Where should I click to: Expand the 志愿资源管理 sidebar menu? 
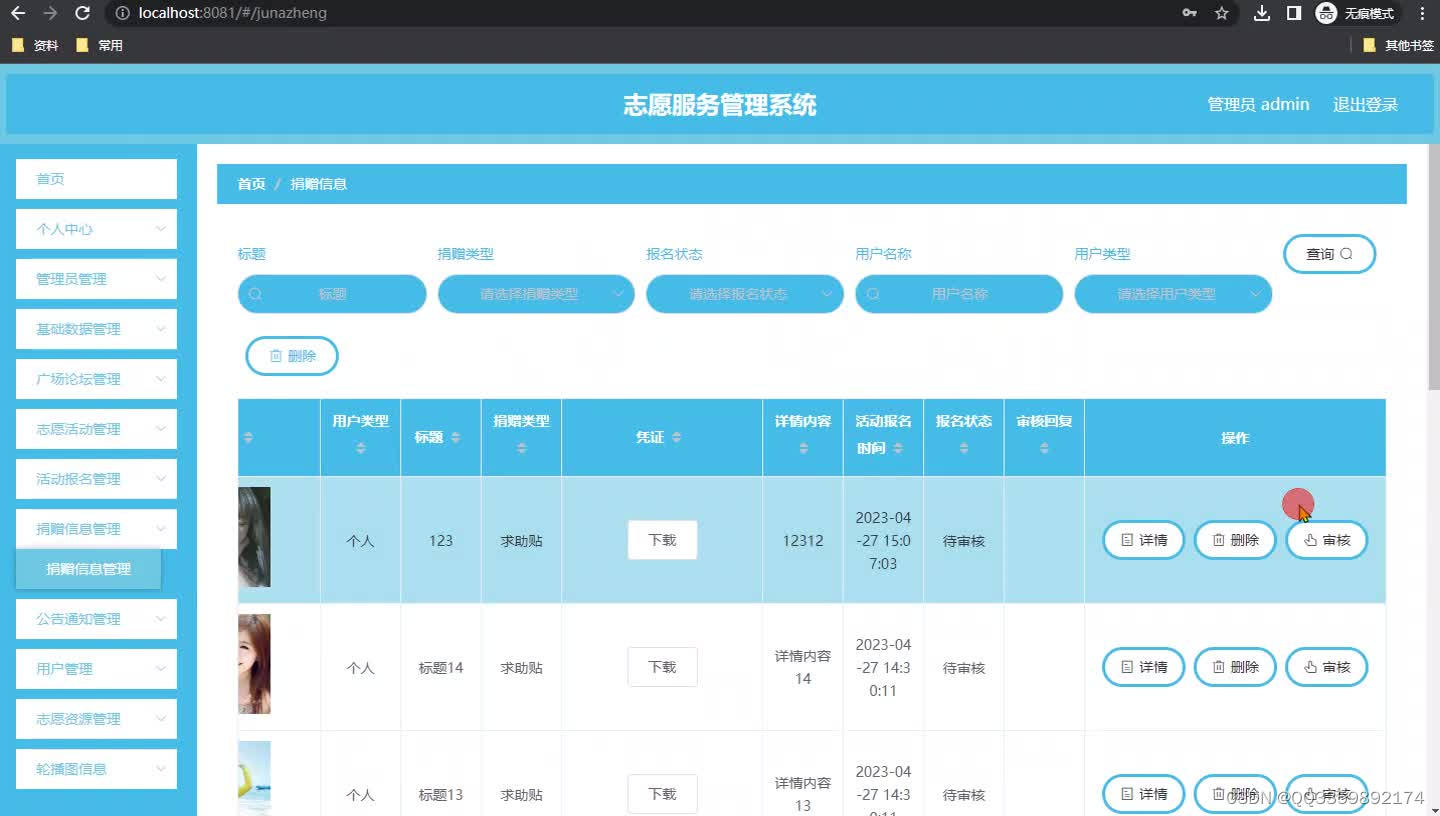[x=96, y=719]
